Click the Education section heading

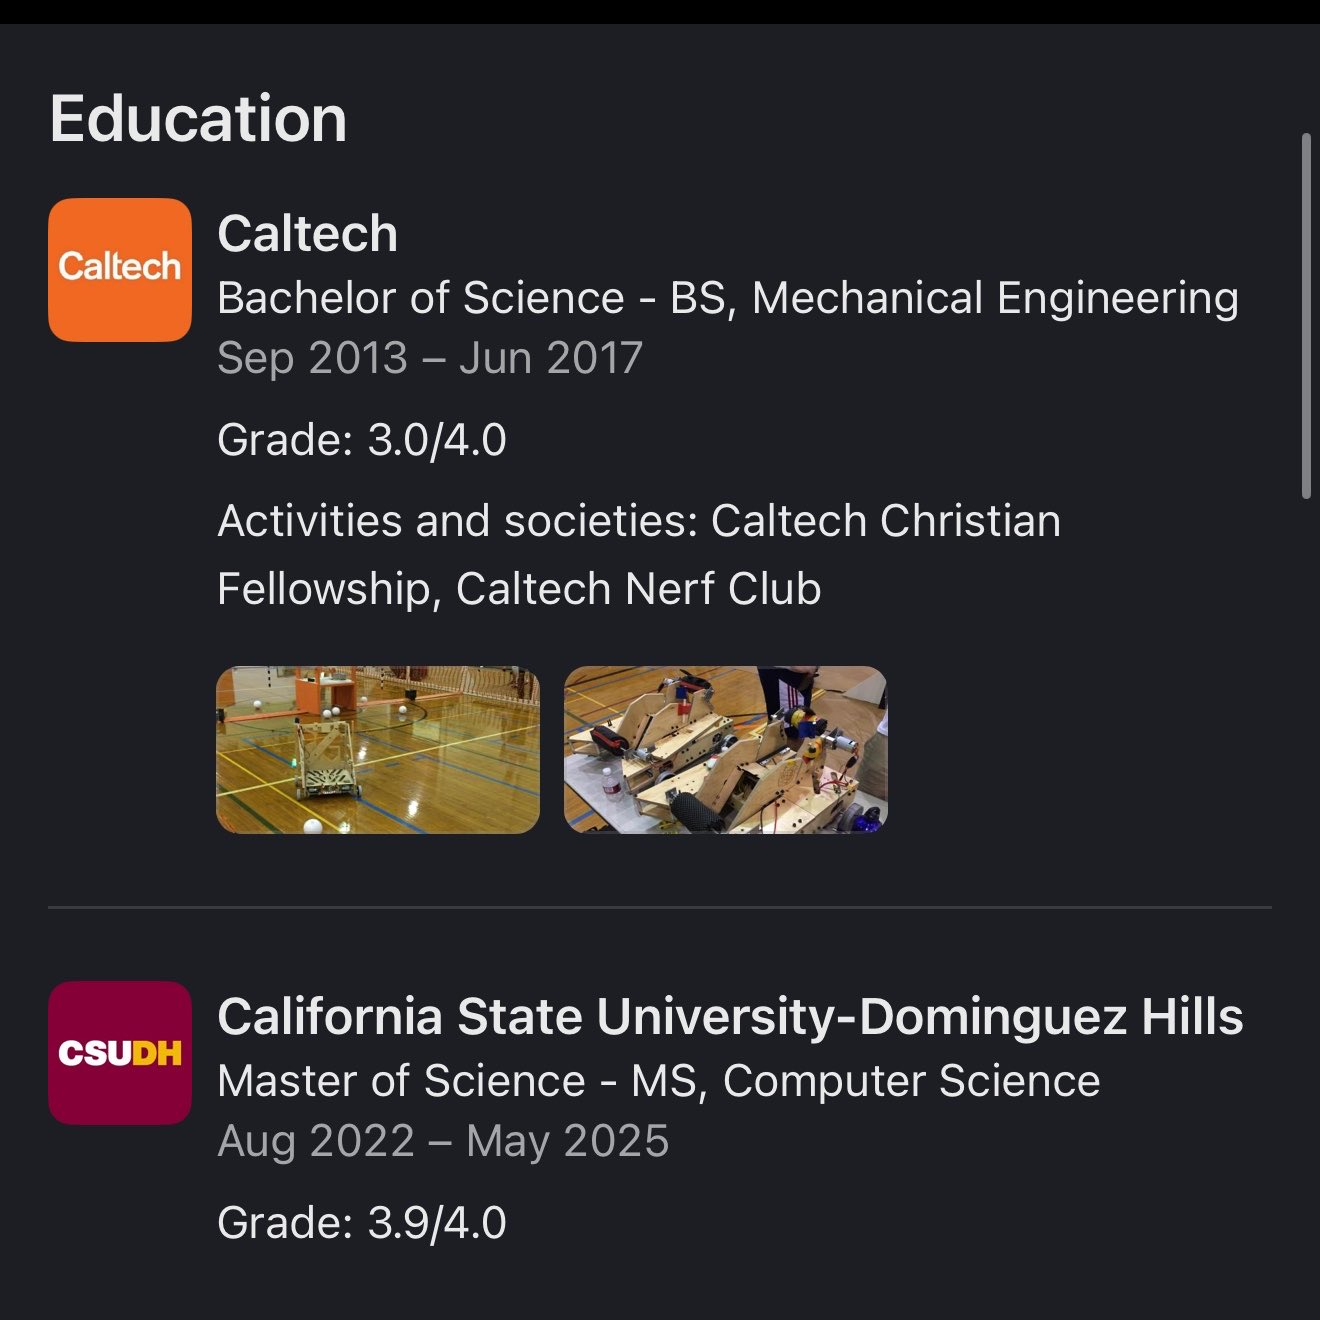point(198,119)
